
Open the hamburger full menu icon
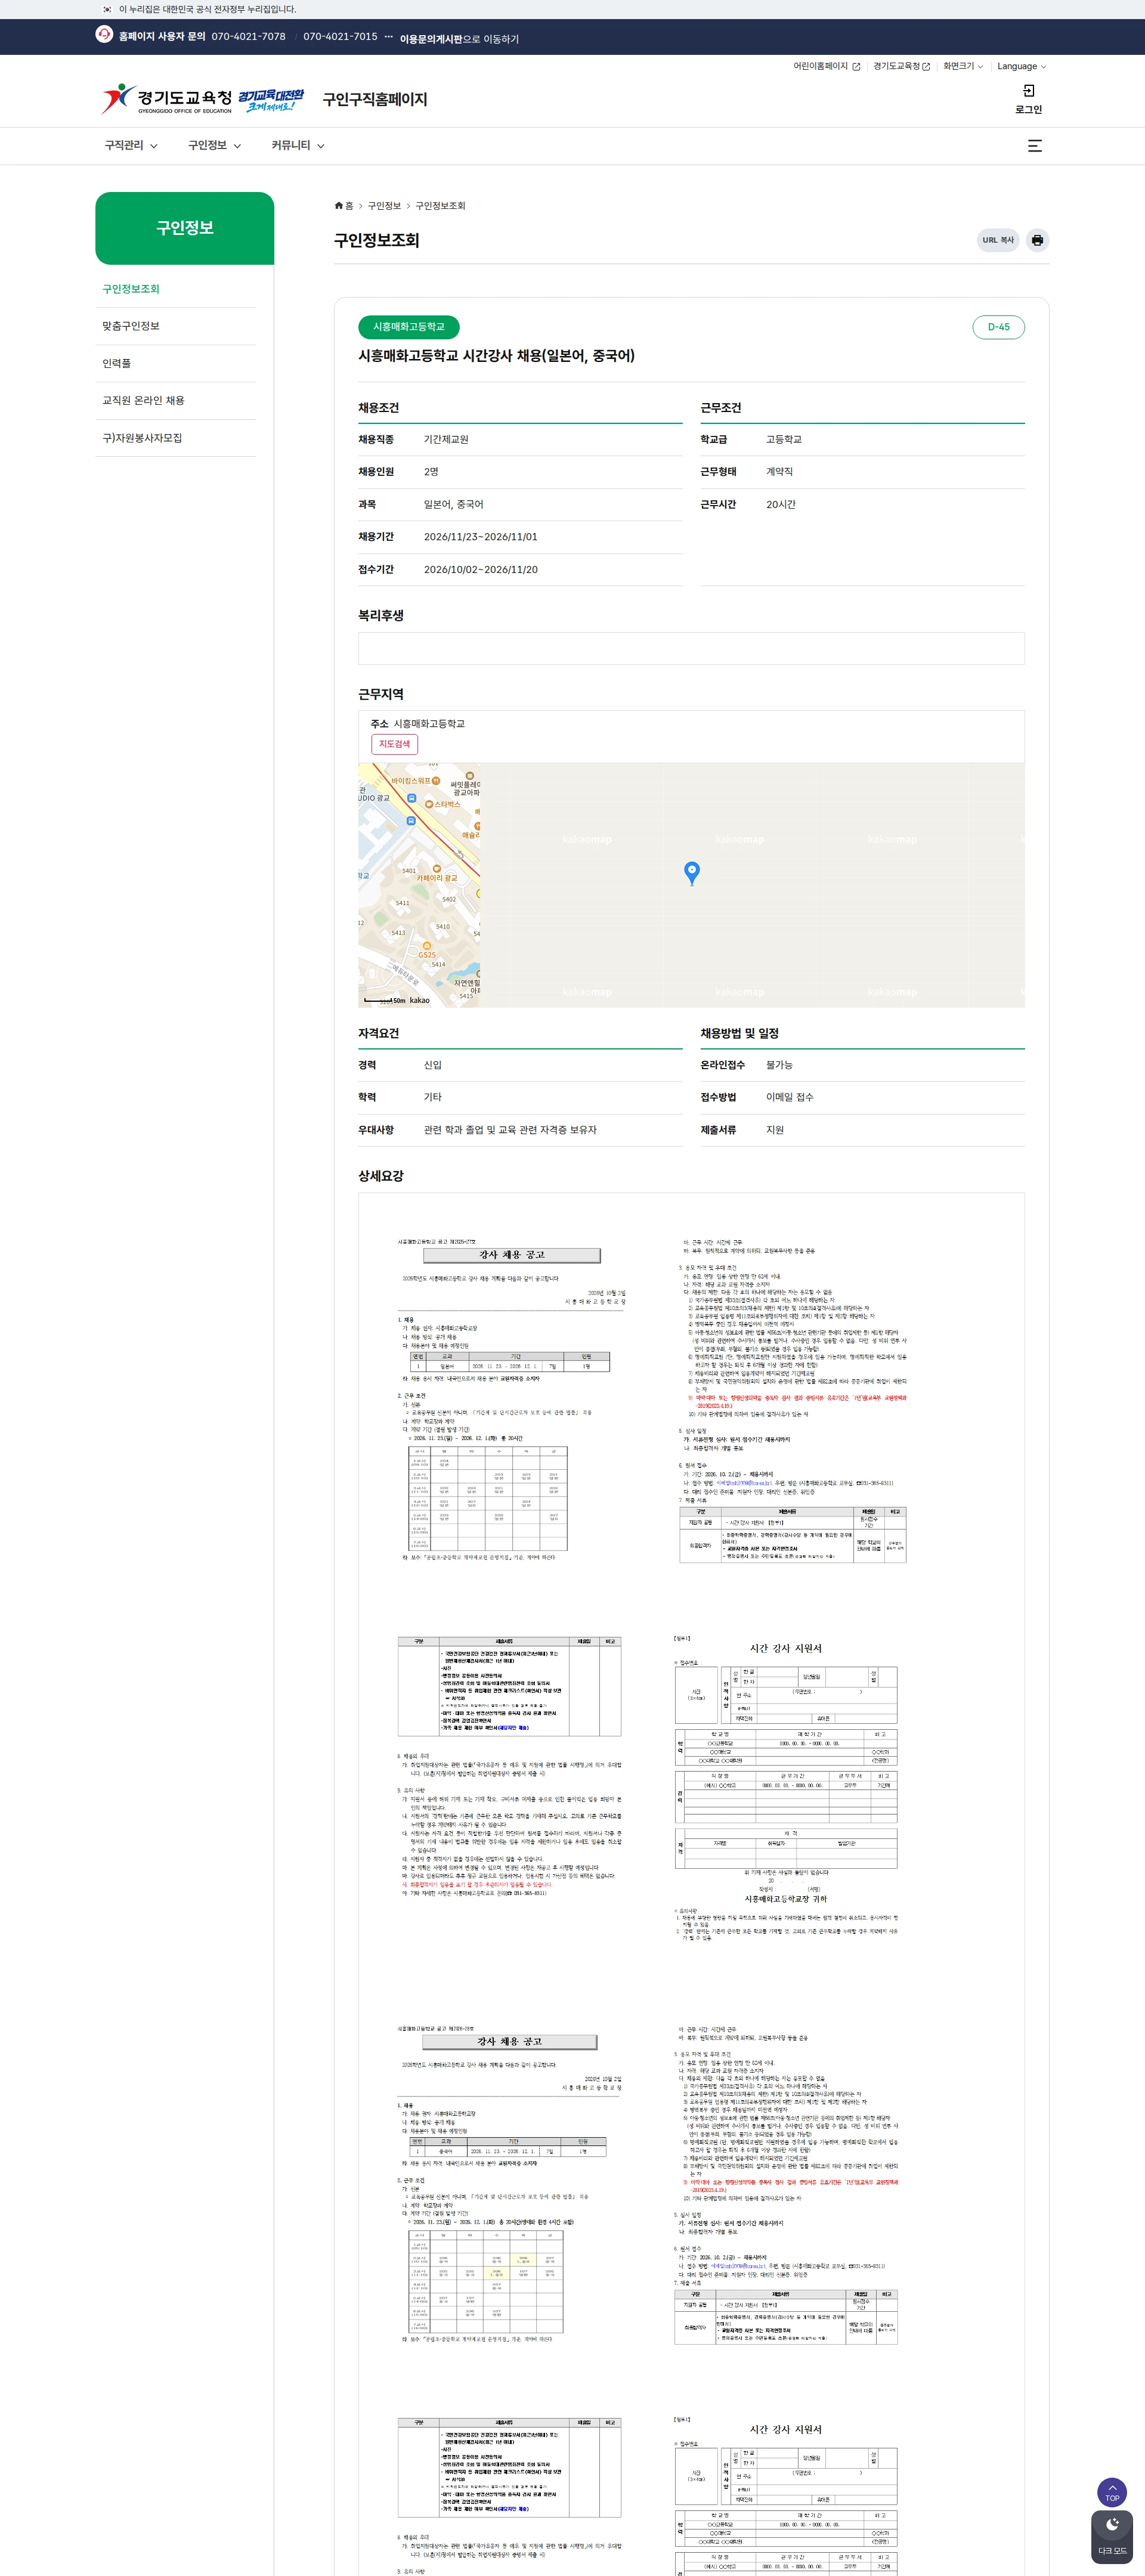pos(1035,146)
